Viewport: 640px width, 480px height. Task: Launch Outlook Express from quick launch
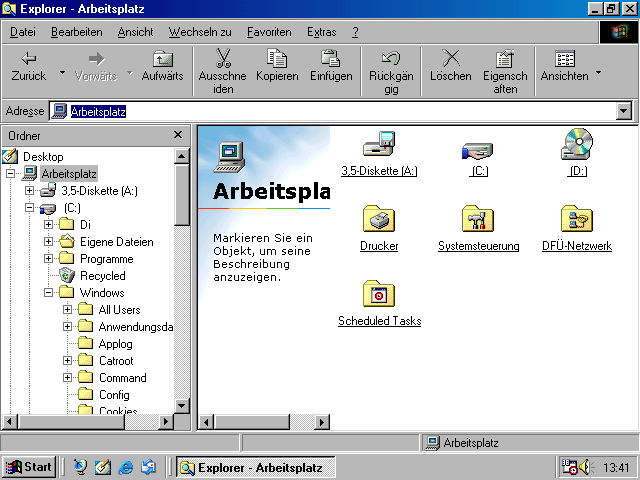[x=148, y=467]
